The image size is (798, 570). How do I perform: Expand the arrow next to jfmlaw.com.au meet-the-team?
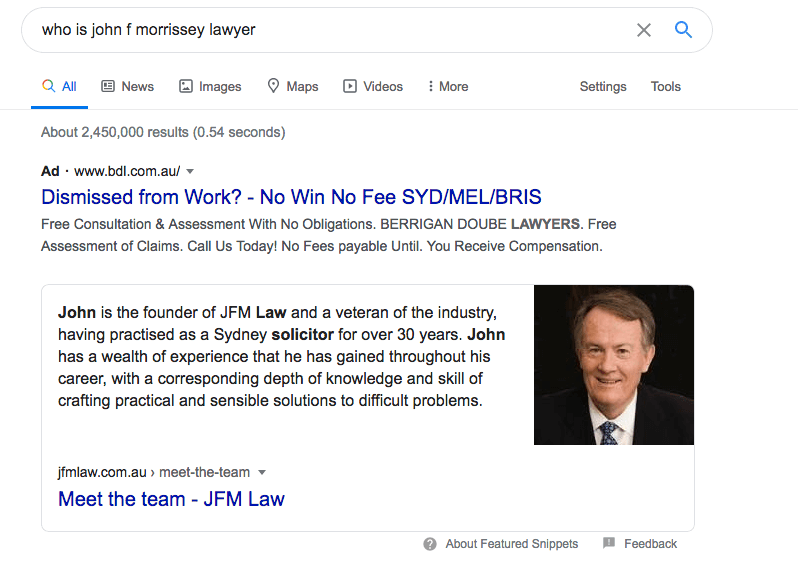pyautogui.click(x=262, y=472)
